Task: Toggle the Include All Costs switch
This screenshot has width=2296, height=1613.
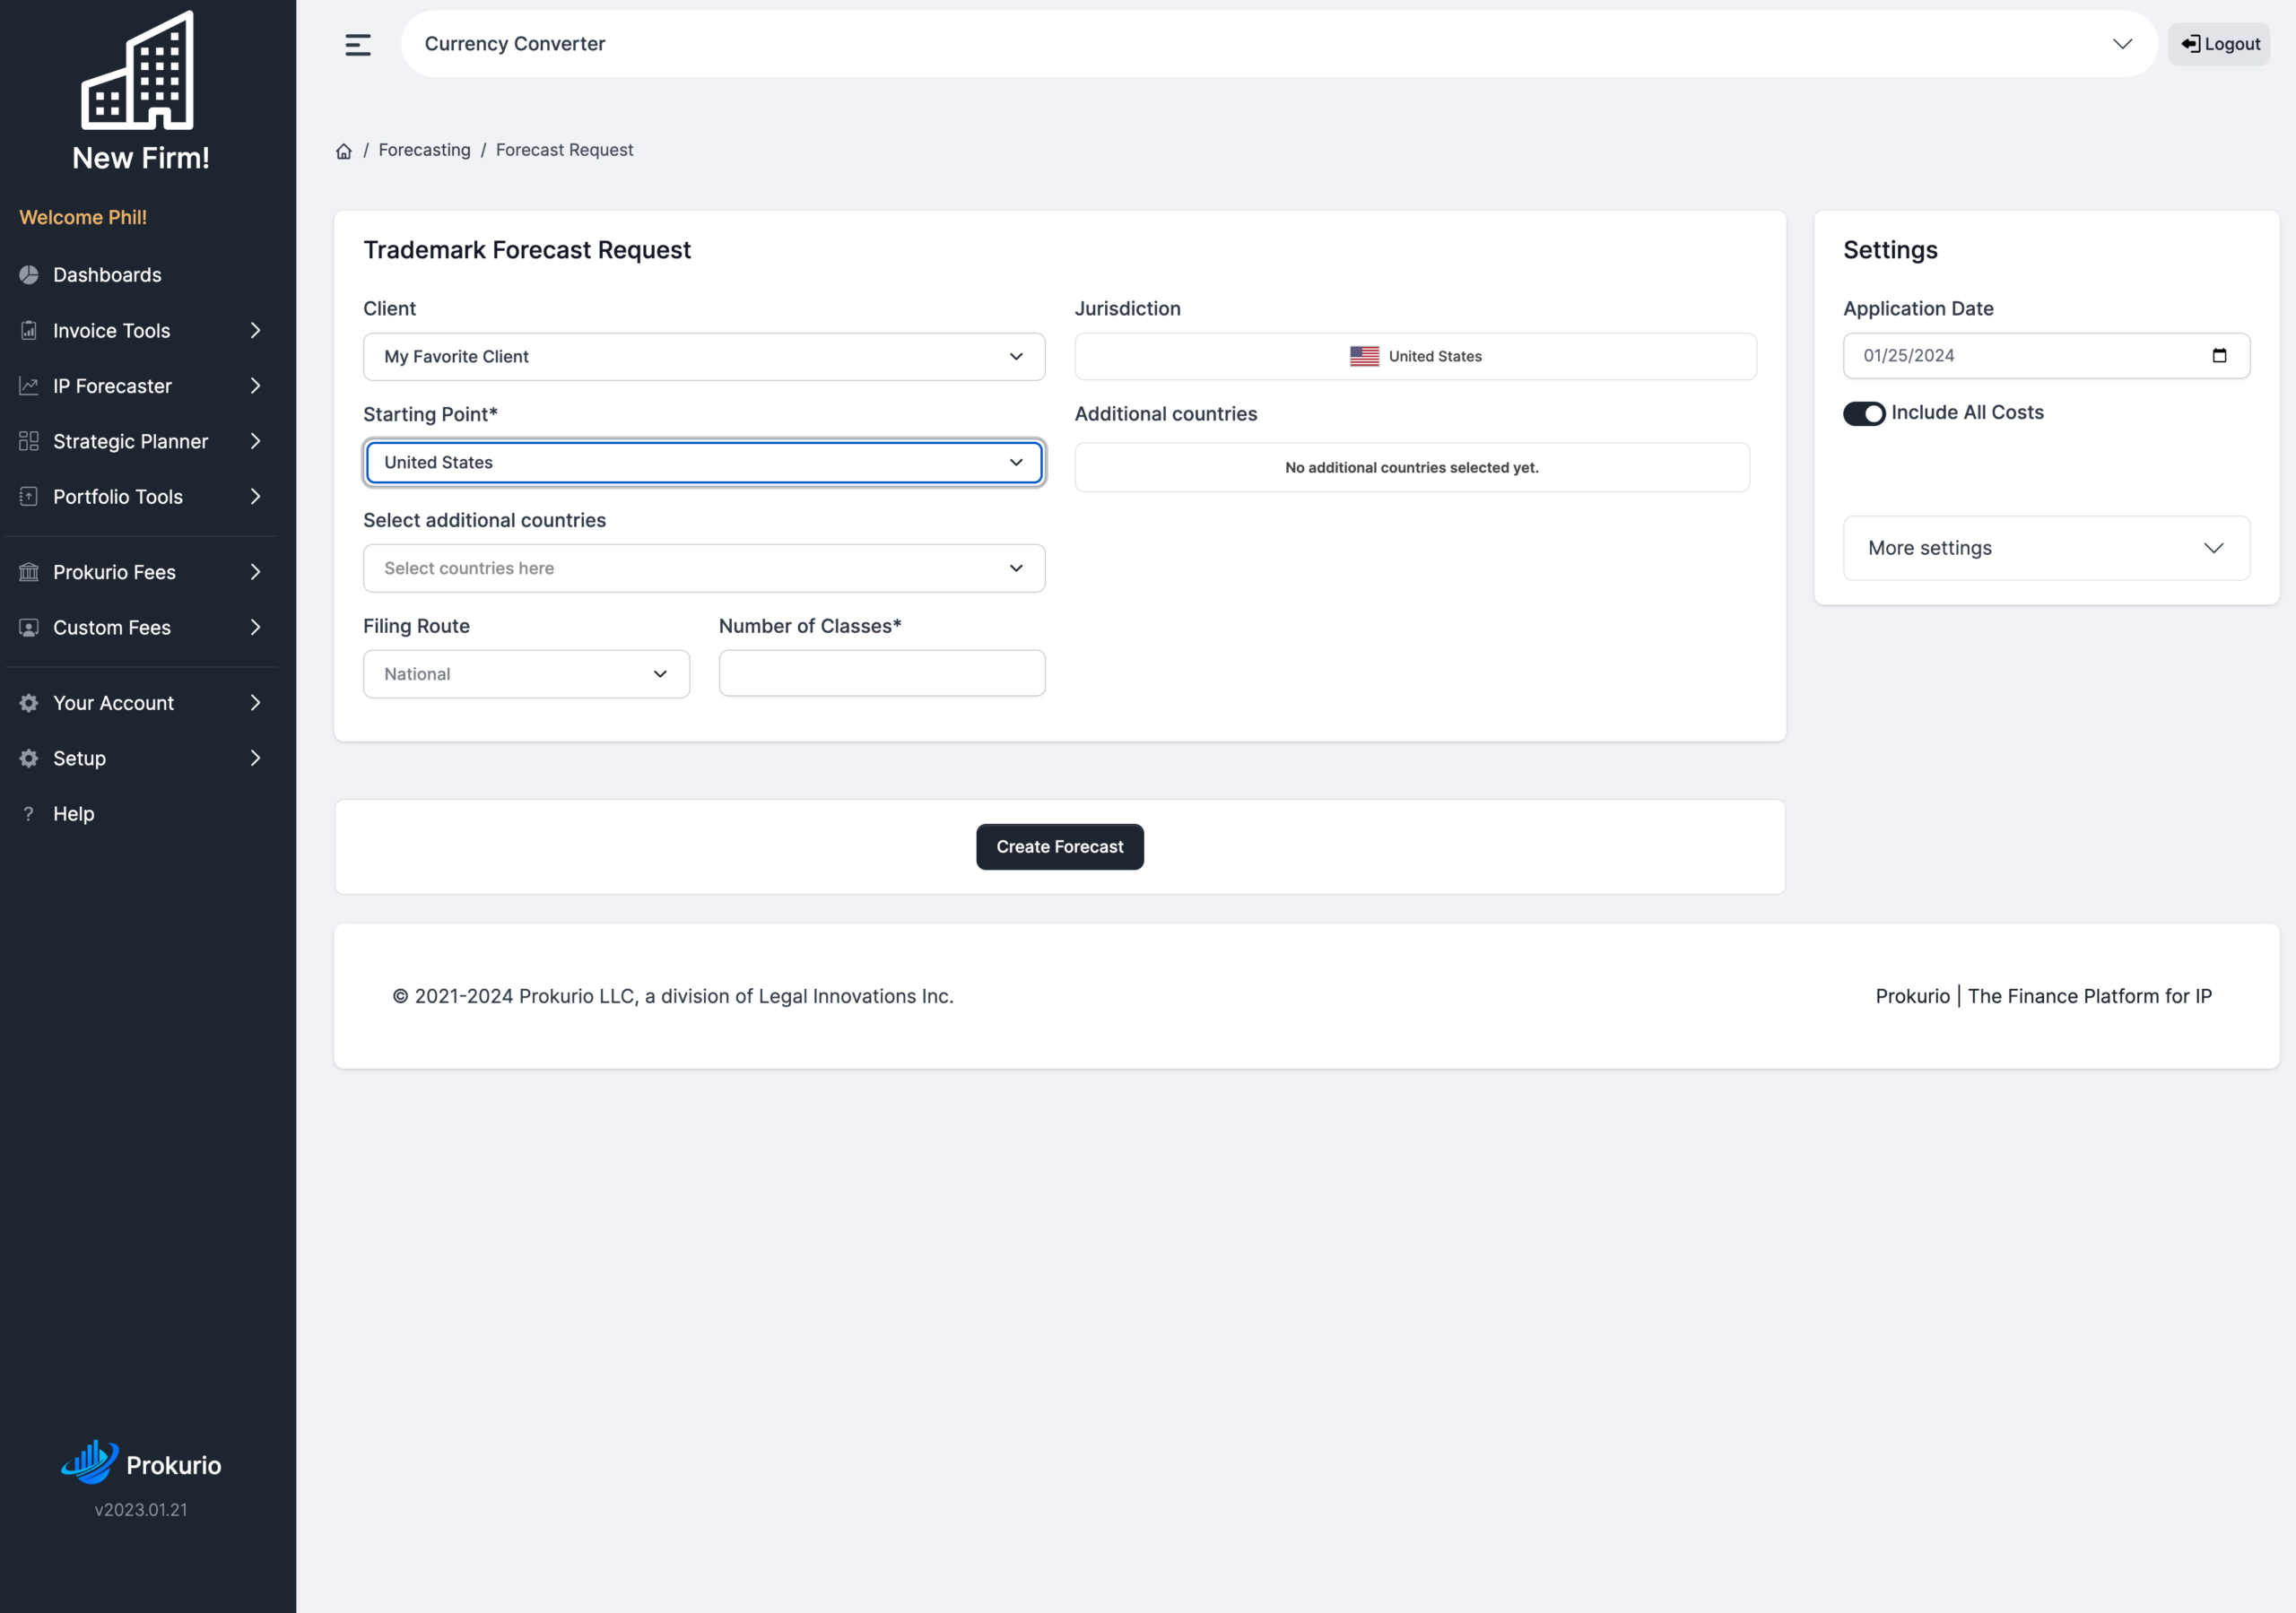Action: click(x=1864, y=413)
